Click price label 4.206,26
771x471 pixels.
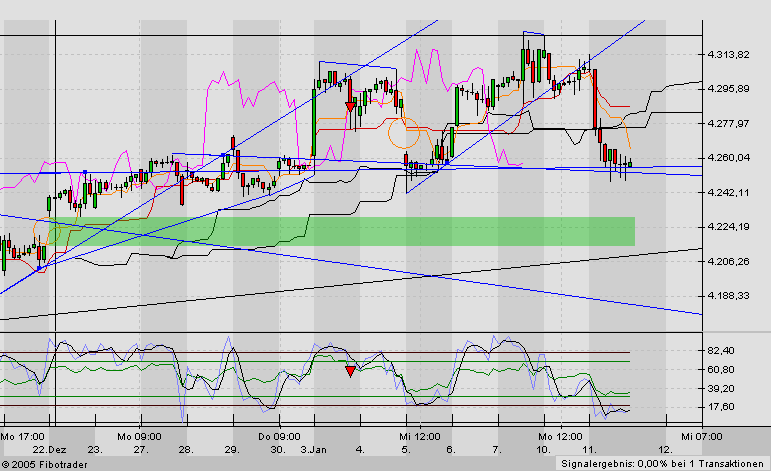[728, 262]
